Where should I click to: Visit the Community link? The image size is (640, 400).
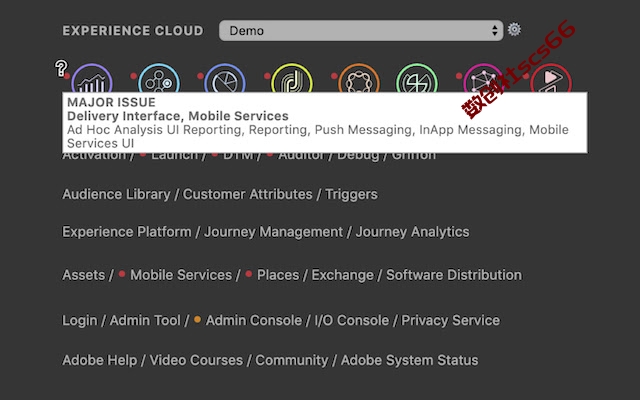point(291,361)
